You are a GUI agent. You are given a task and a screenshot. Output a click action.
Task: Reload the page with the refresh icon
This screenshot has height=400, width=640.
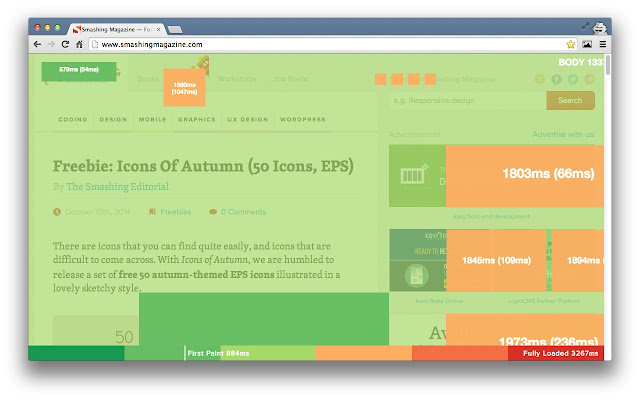coord(65,44)
